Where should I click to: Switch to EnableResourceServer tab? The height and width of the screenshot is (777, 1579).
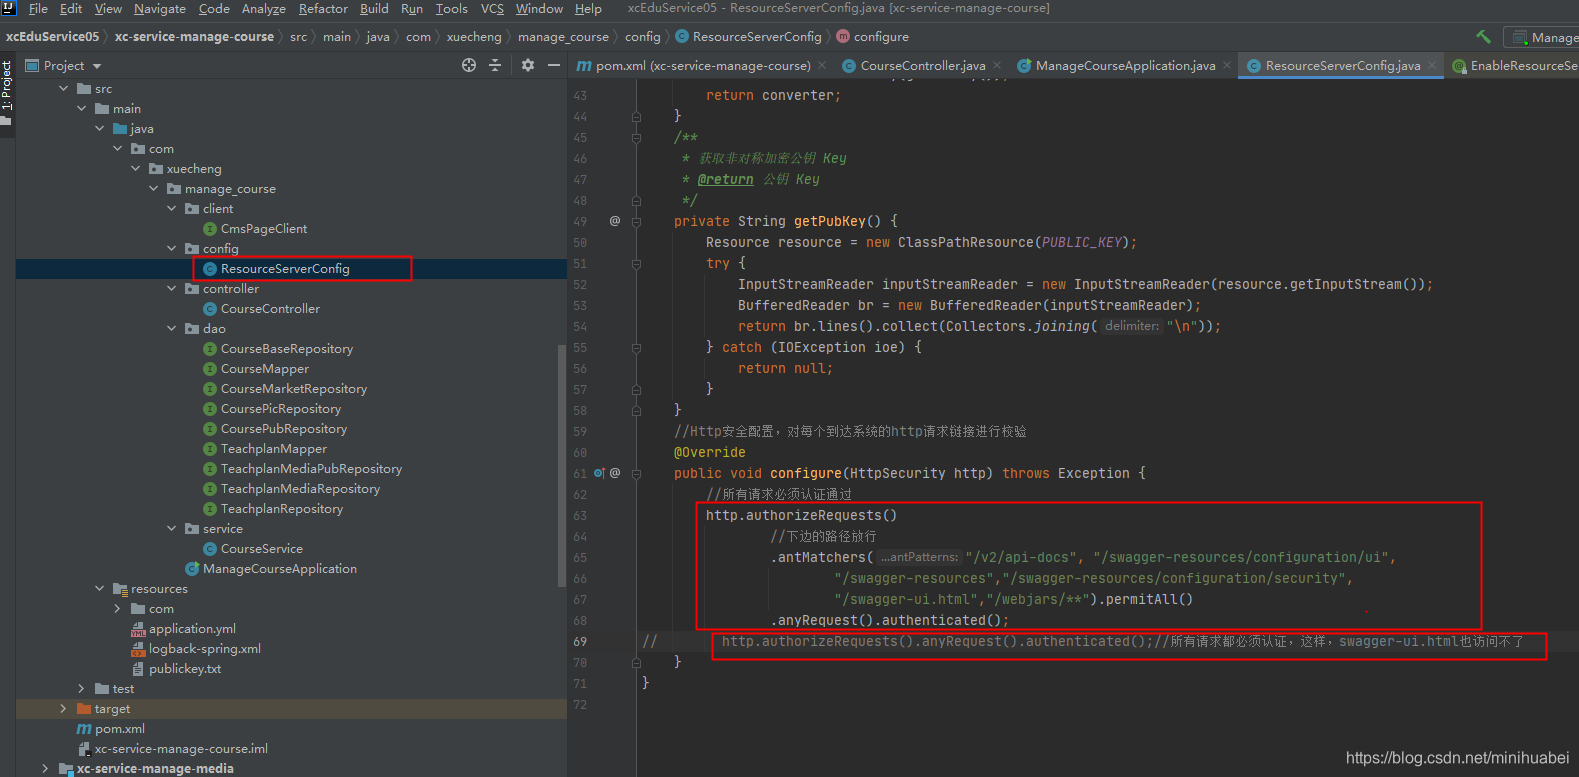point(1514,65)
